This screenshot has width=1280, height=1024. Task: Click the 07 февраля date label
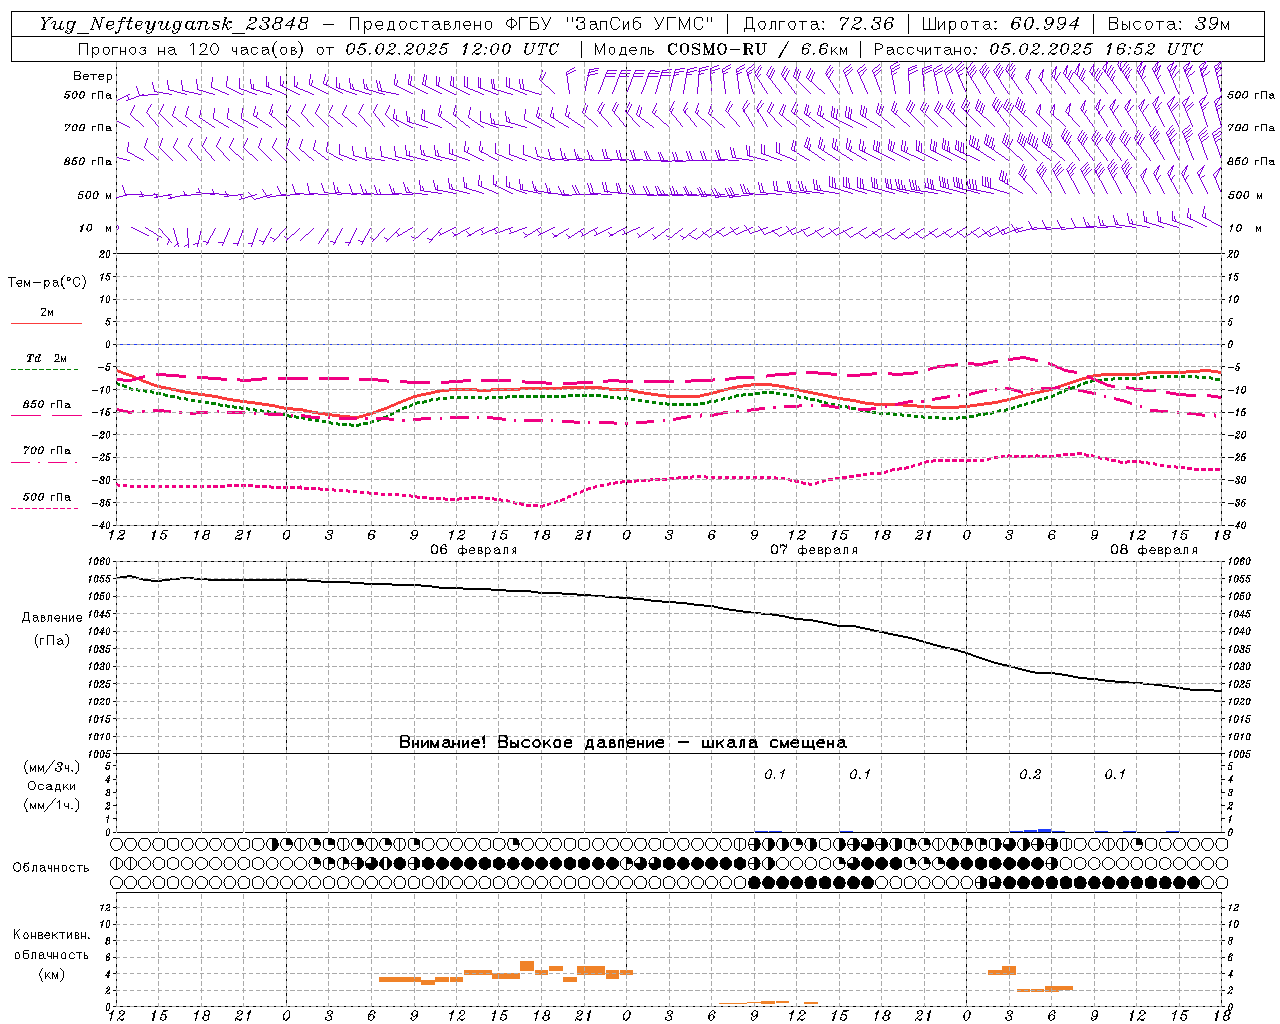814,550
